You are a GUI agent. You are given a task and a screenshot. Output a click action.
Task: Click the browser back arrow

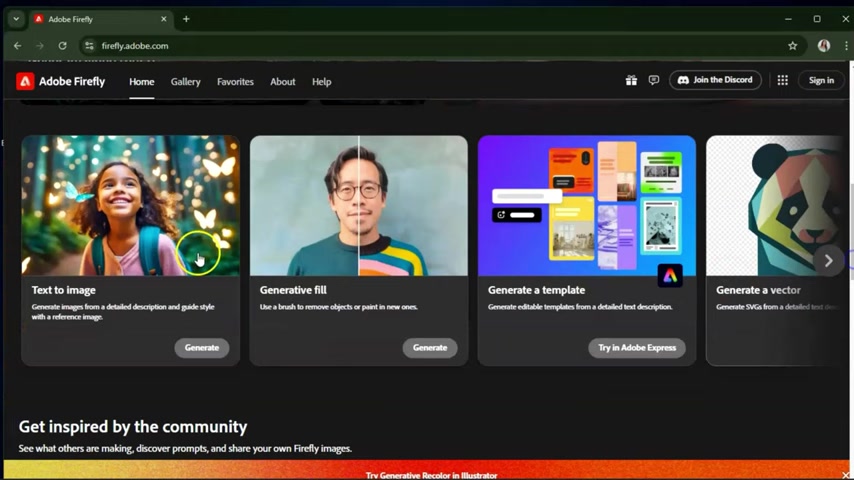tap(17, 46)
